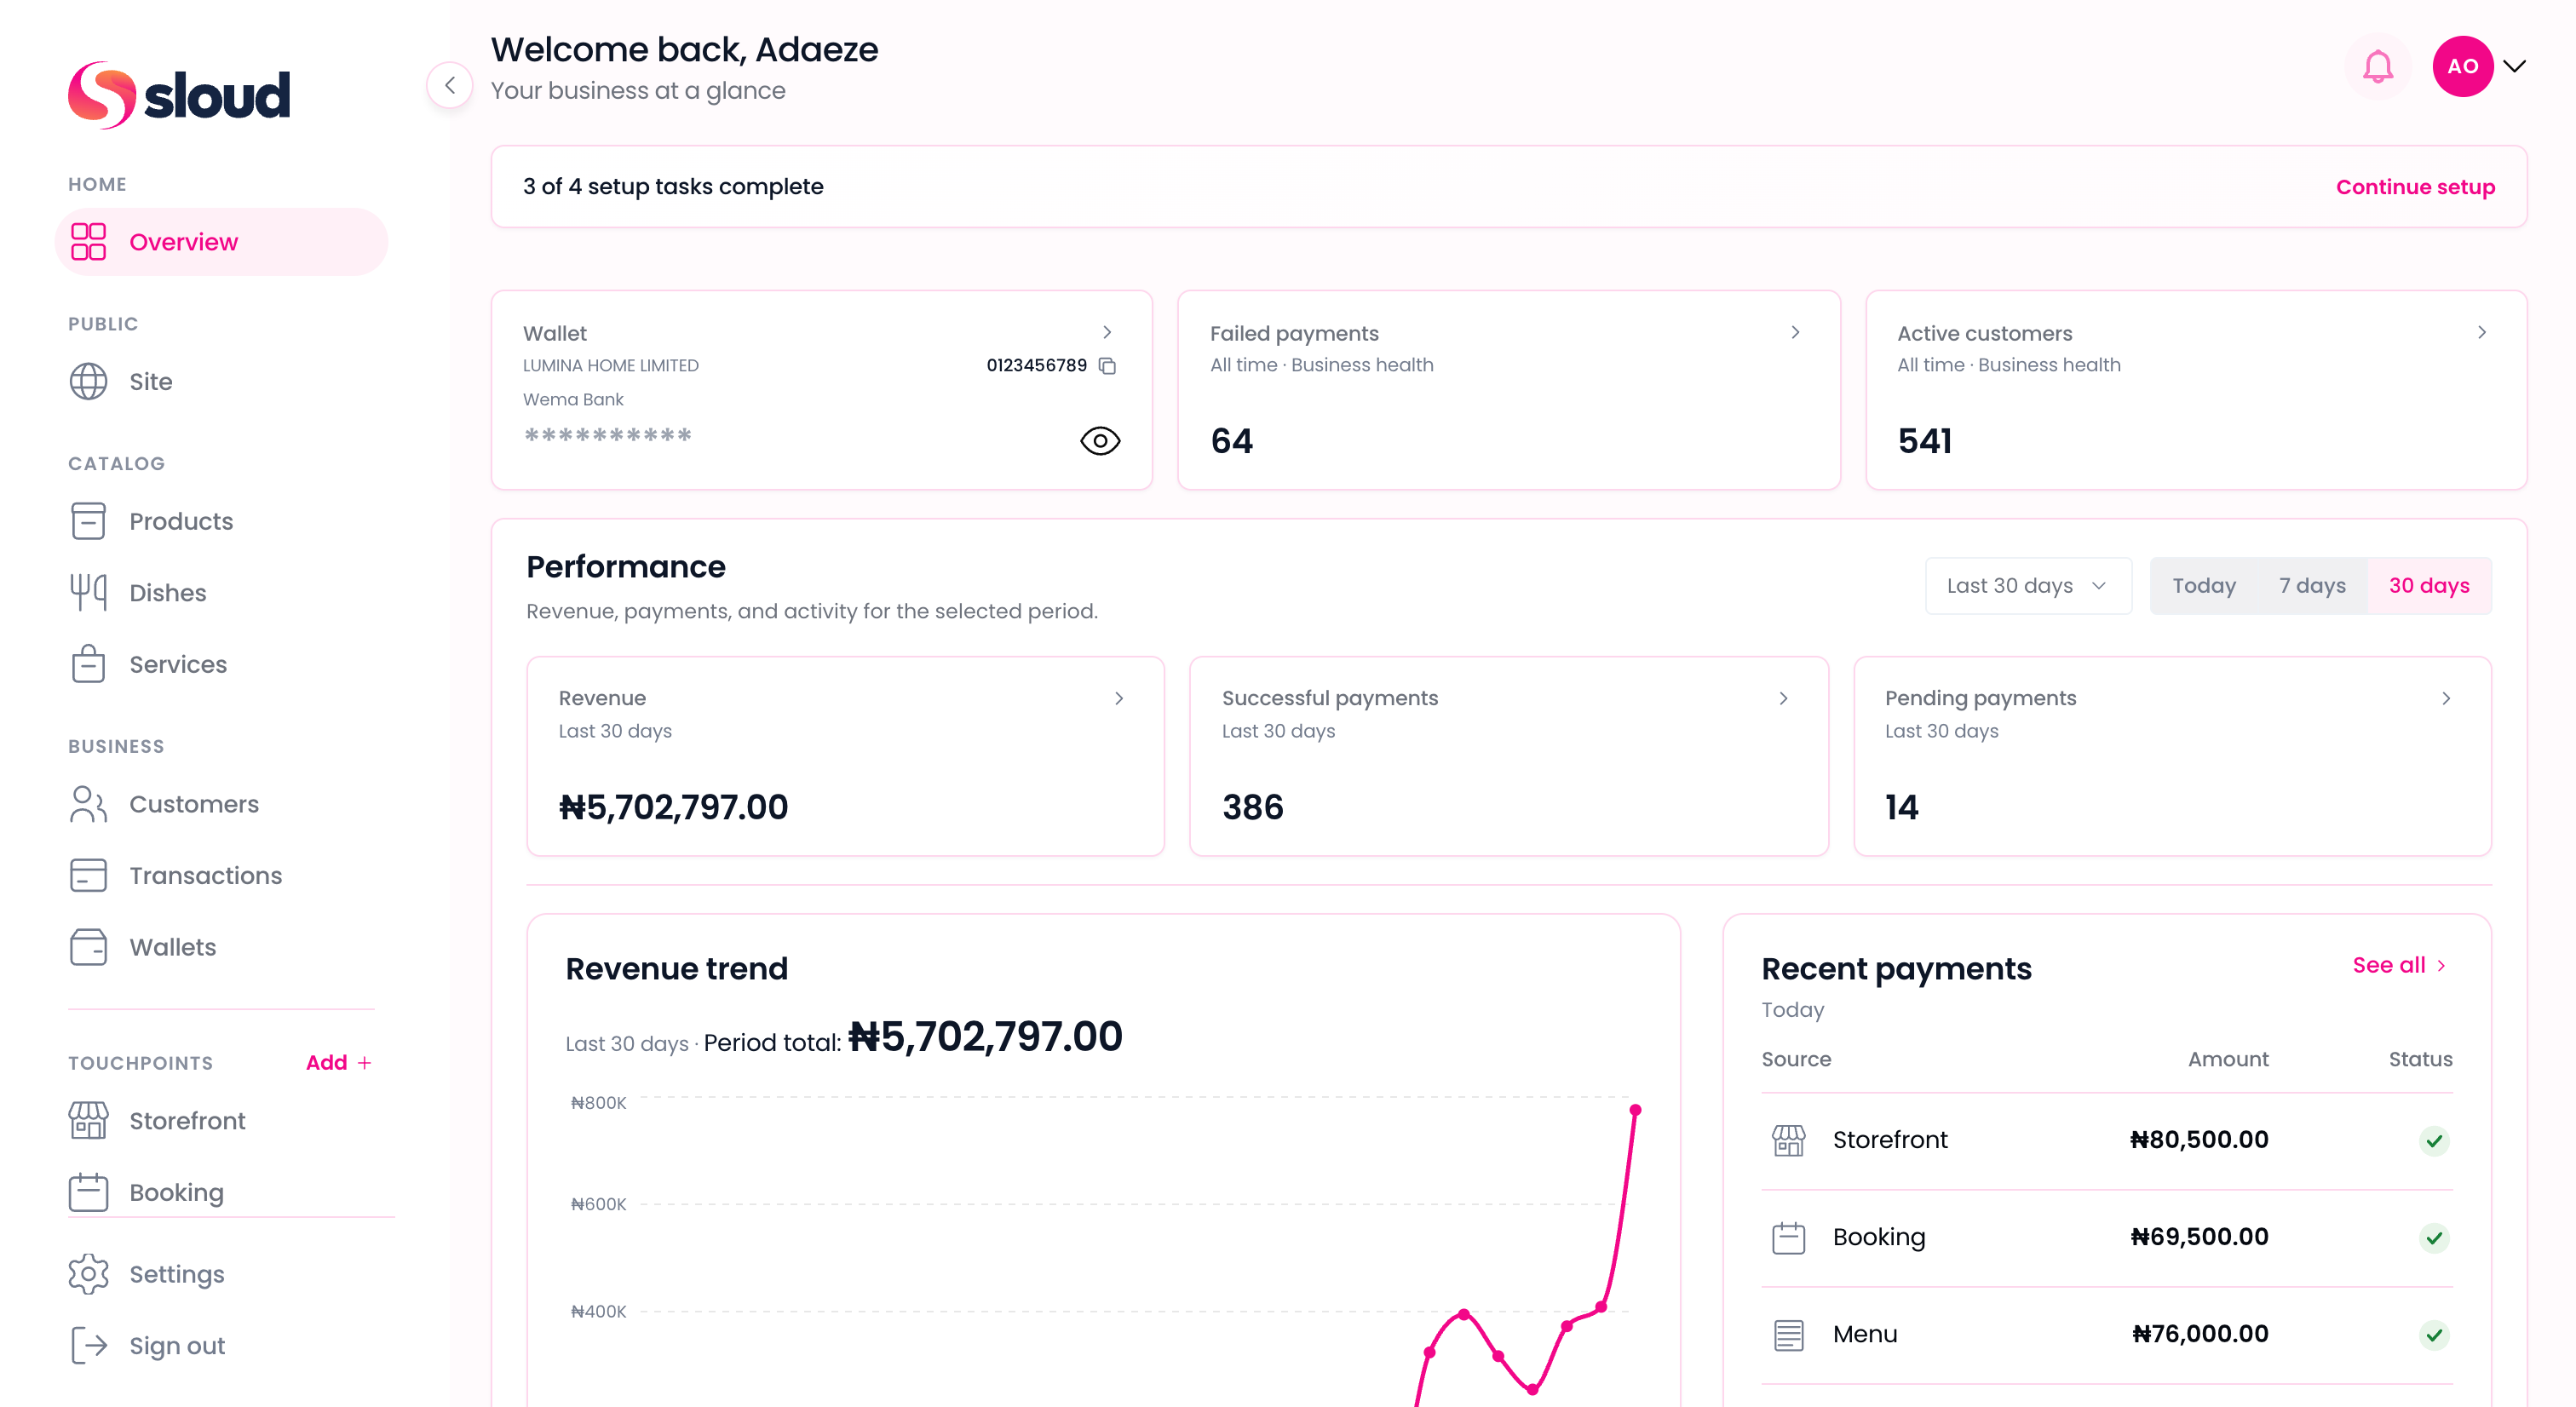Screen dimensions: 2576x1407
Task: Open the notifications bell
Action: point(2377,67)
